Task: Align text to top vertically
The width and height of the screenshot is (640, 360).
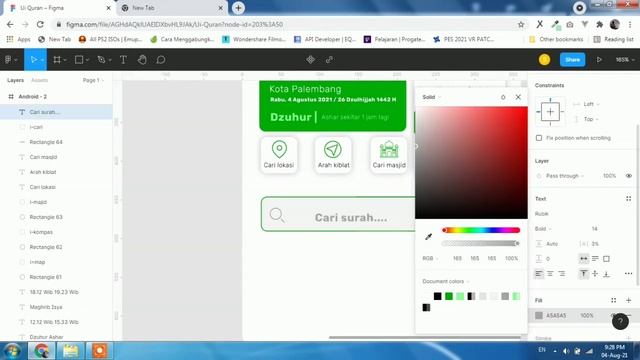Action: [584, 273]
